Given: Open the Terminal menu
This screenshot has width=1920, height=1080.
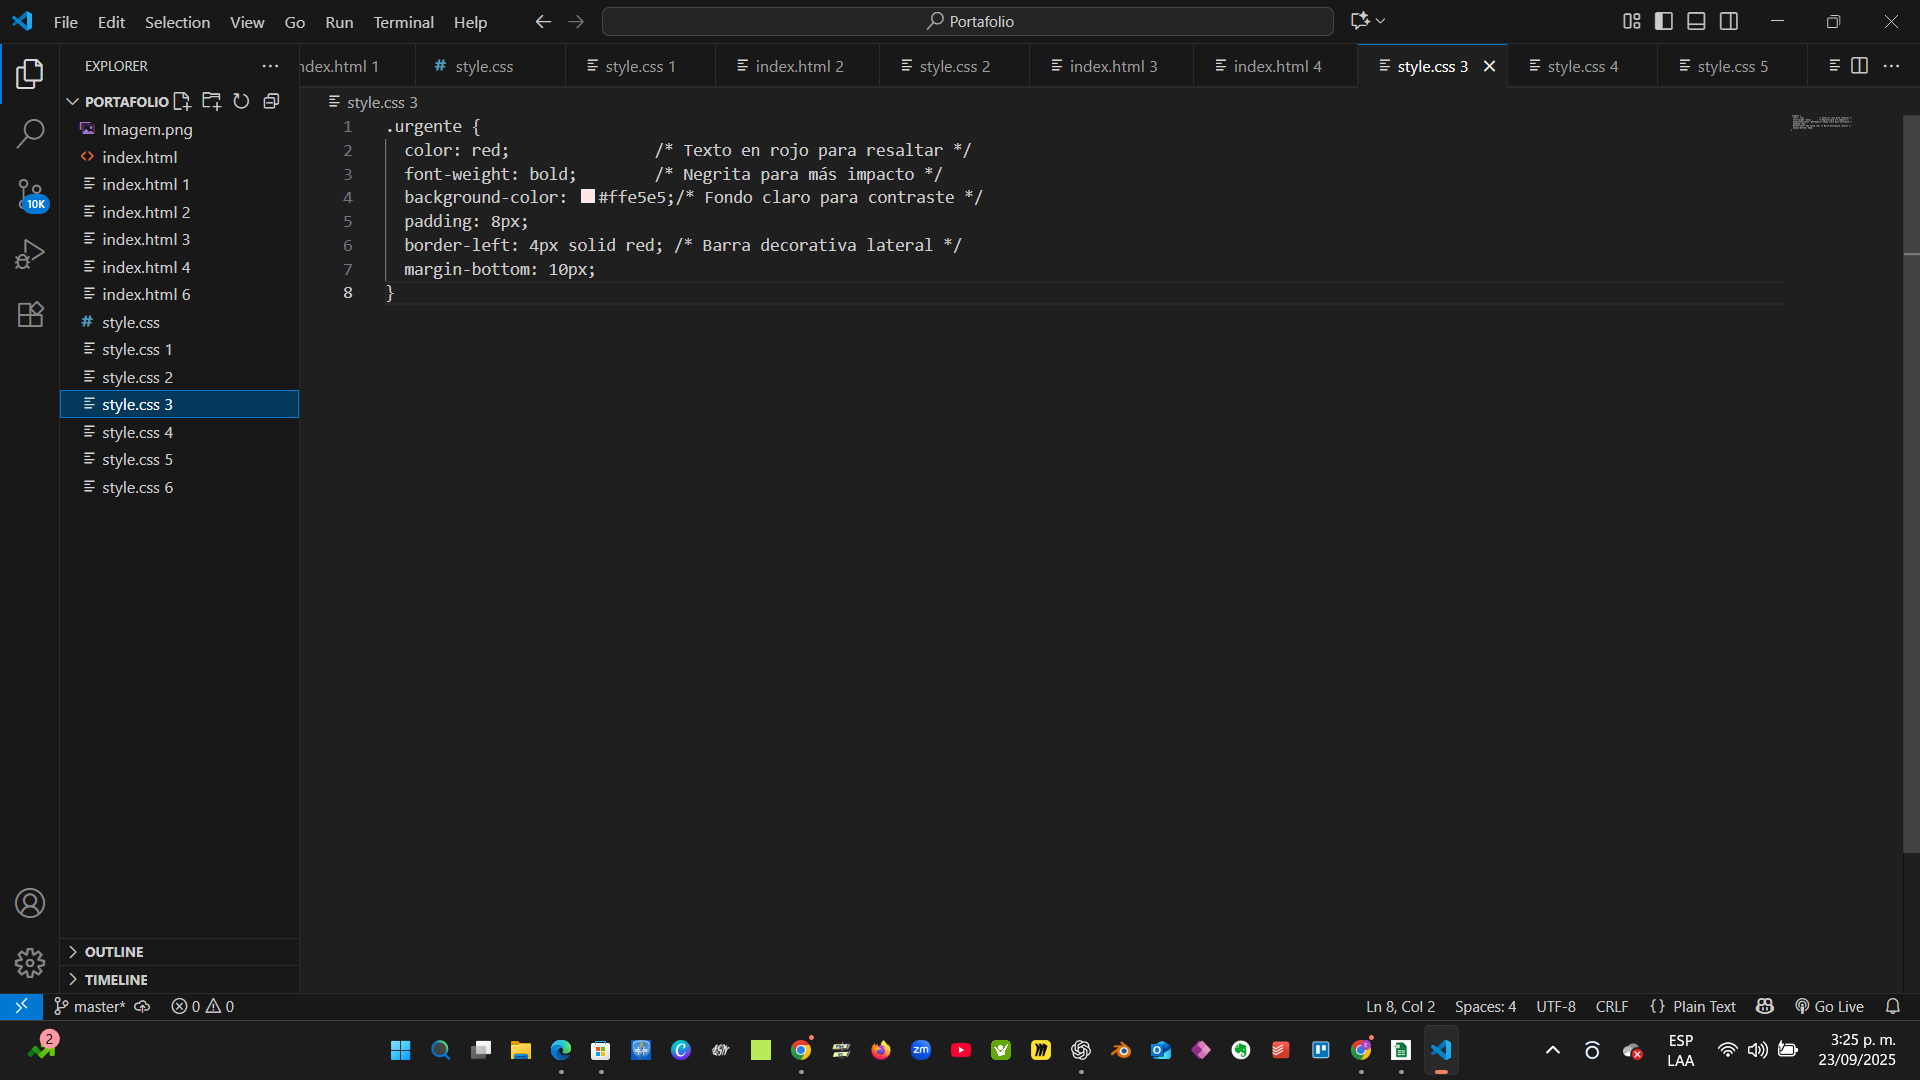Looking at the screenshot, I should pyautogui.click(x=403, y=22).
